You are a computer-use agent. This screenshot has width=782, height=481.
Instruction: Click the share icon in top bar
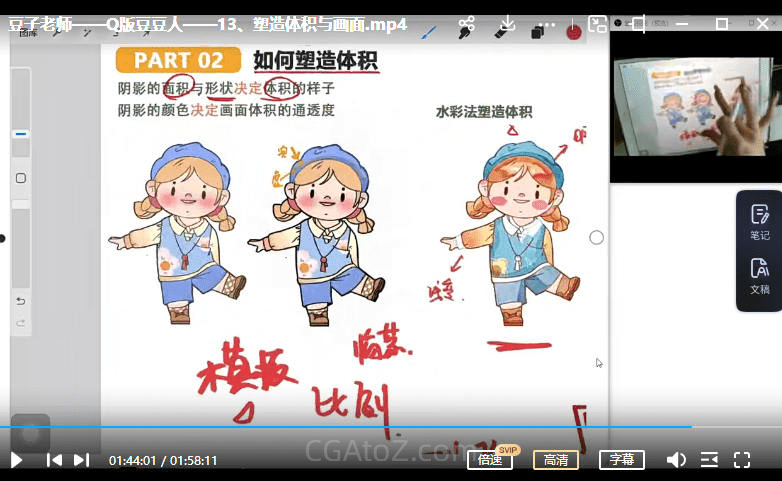pyautogui.click(x=466, y=25)
